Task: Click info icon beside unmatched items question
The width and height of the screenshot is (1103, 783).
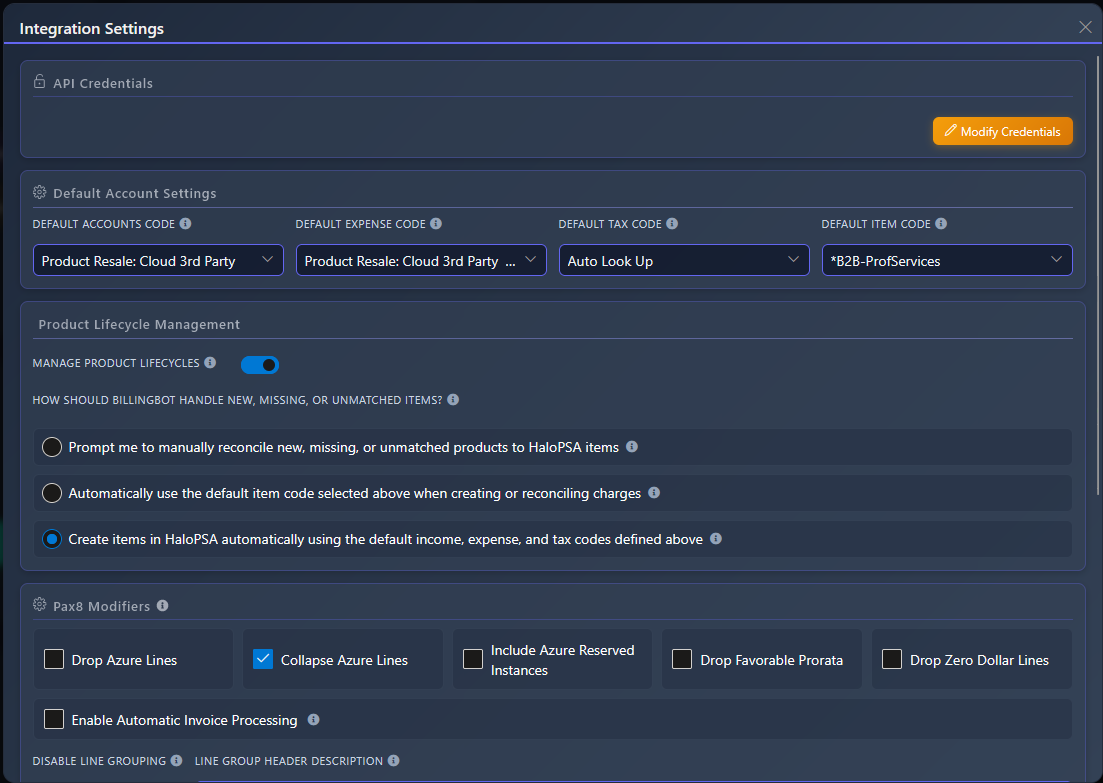Action: [x=453, y=400]
